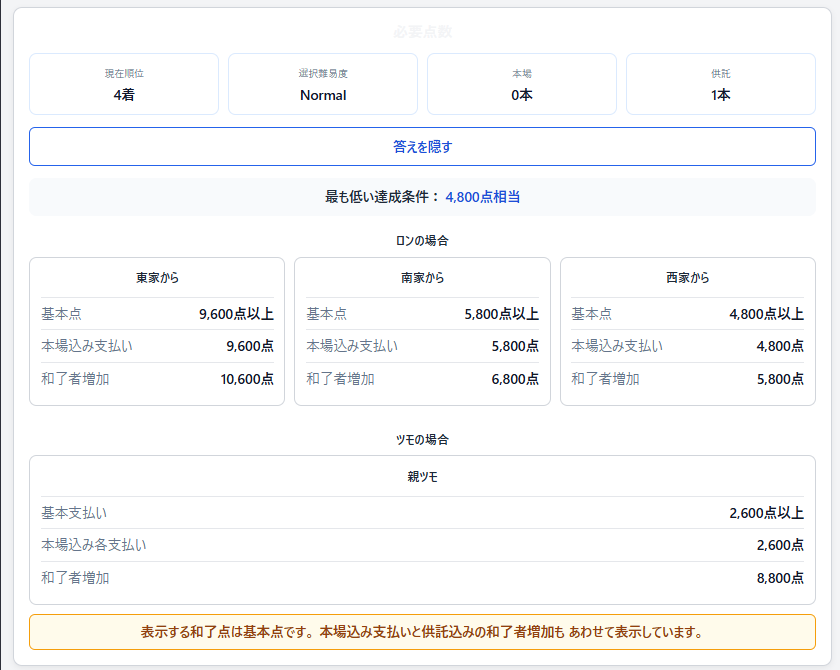Select 西家から 本場込み支払い value 4,800点
This screenshot has width=840, height=670.
pyautogui.click(x=780, y=346)
